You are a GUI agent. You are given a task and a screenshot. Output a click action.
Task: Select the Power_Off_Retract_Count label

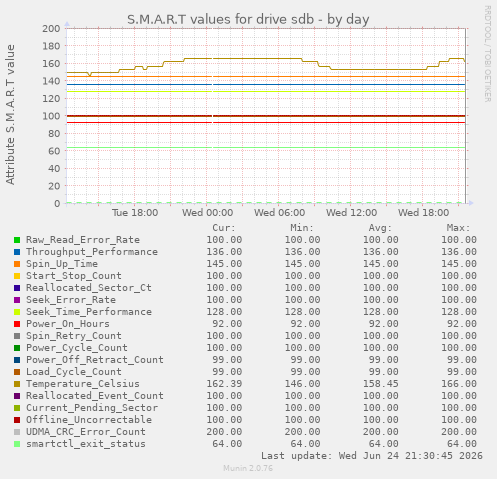pos(95,360)
